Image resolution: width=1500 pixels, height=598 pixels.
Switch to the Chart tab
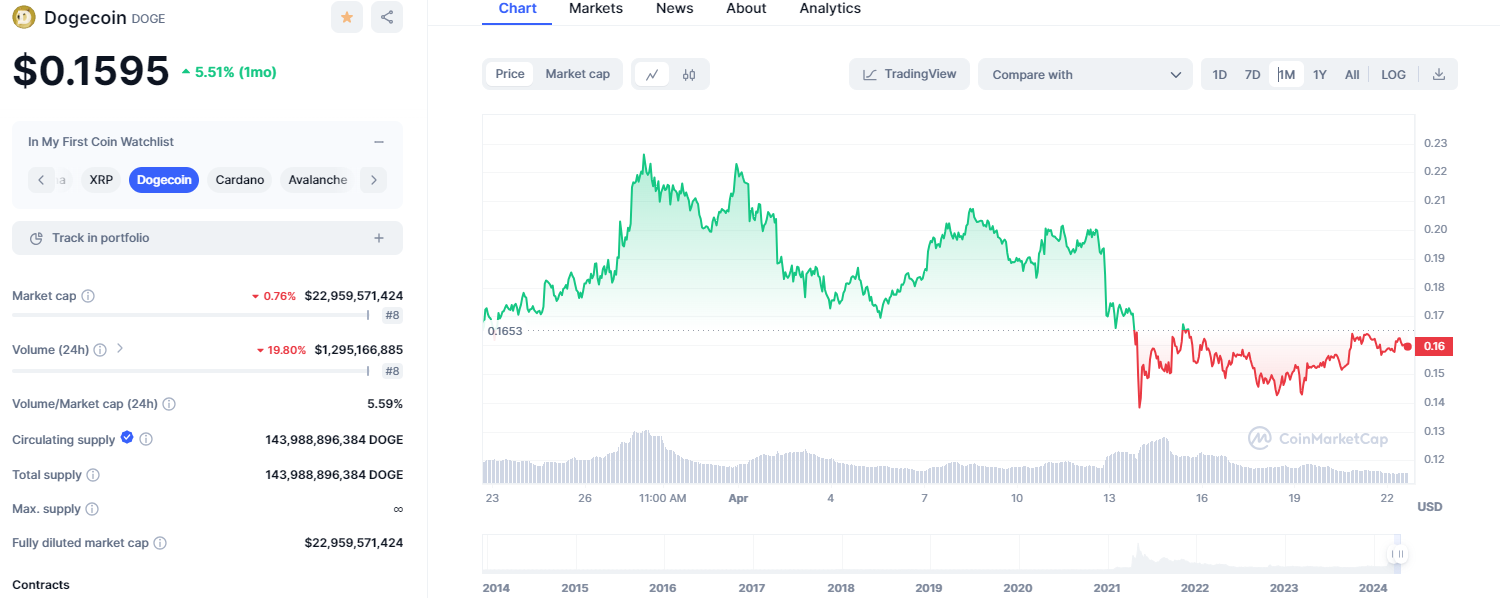pos(517,9)
